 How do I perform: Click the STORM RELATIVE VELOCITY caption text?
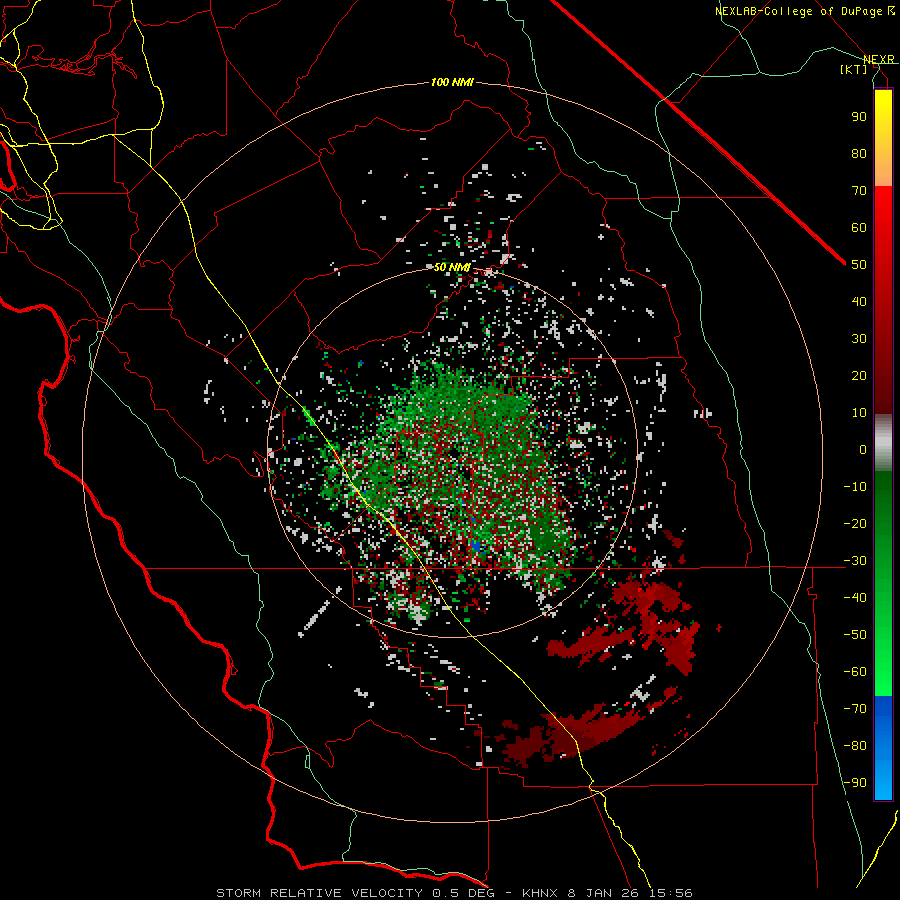click(x=319, y=893)
